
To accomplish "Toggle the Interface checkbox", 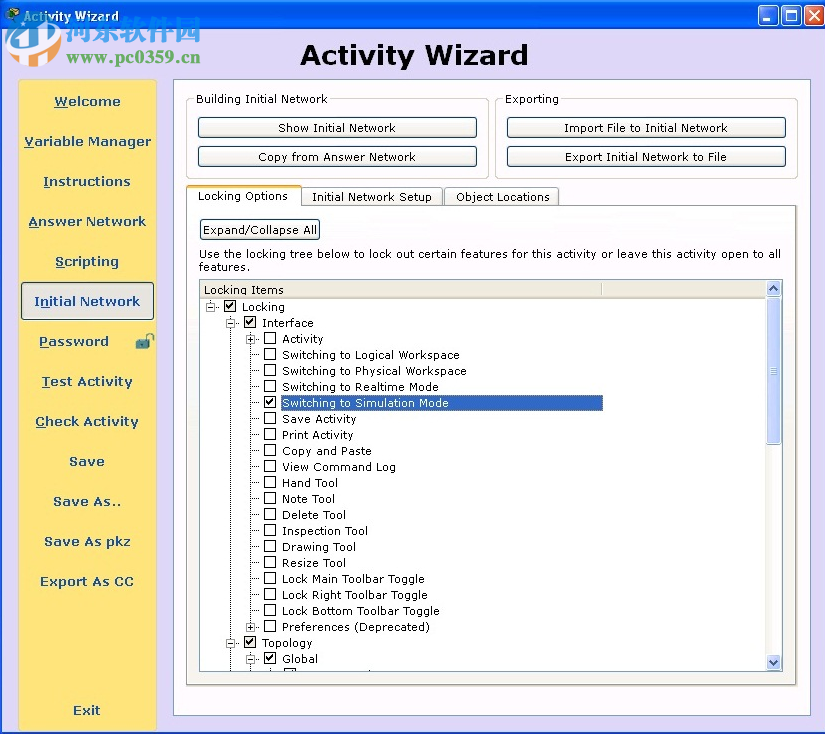I will coord(250,322).
